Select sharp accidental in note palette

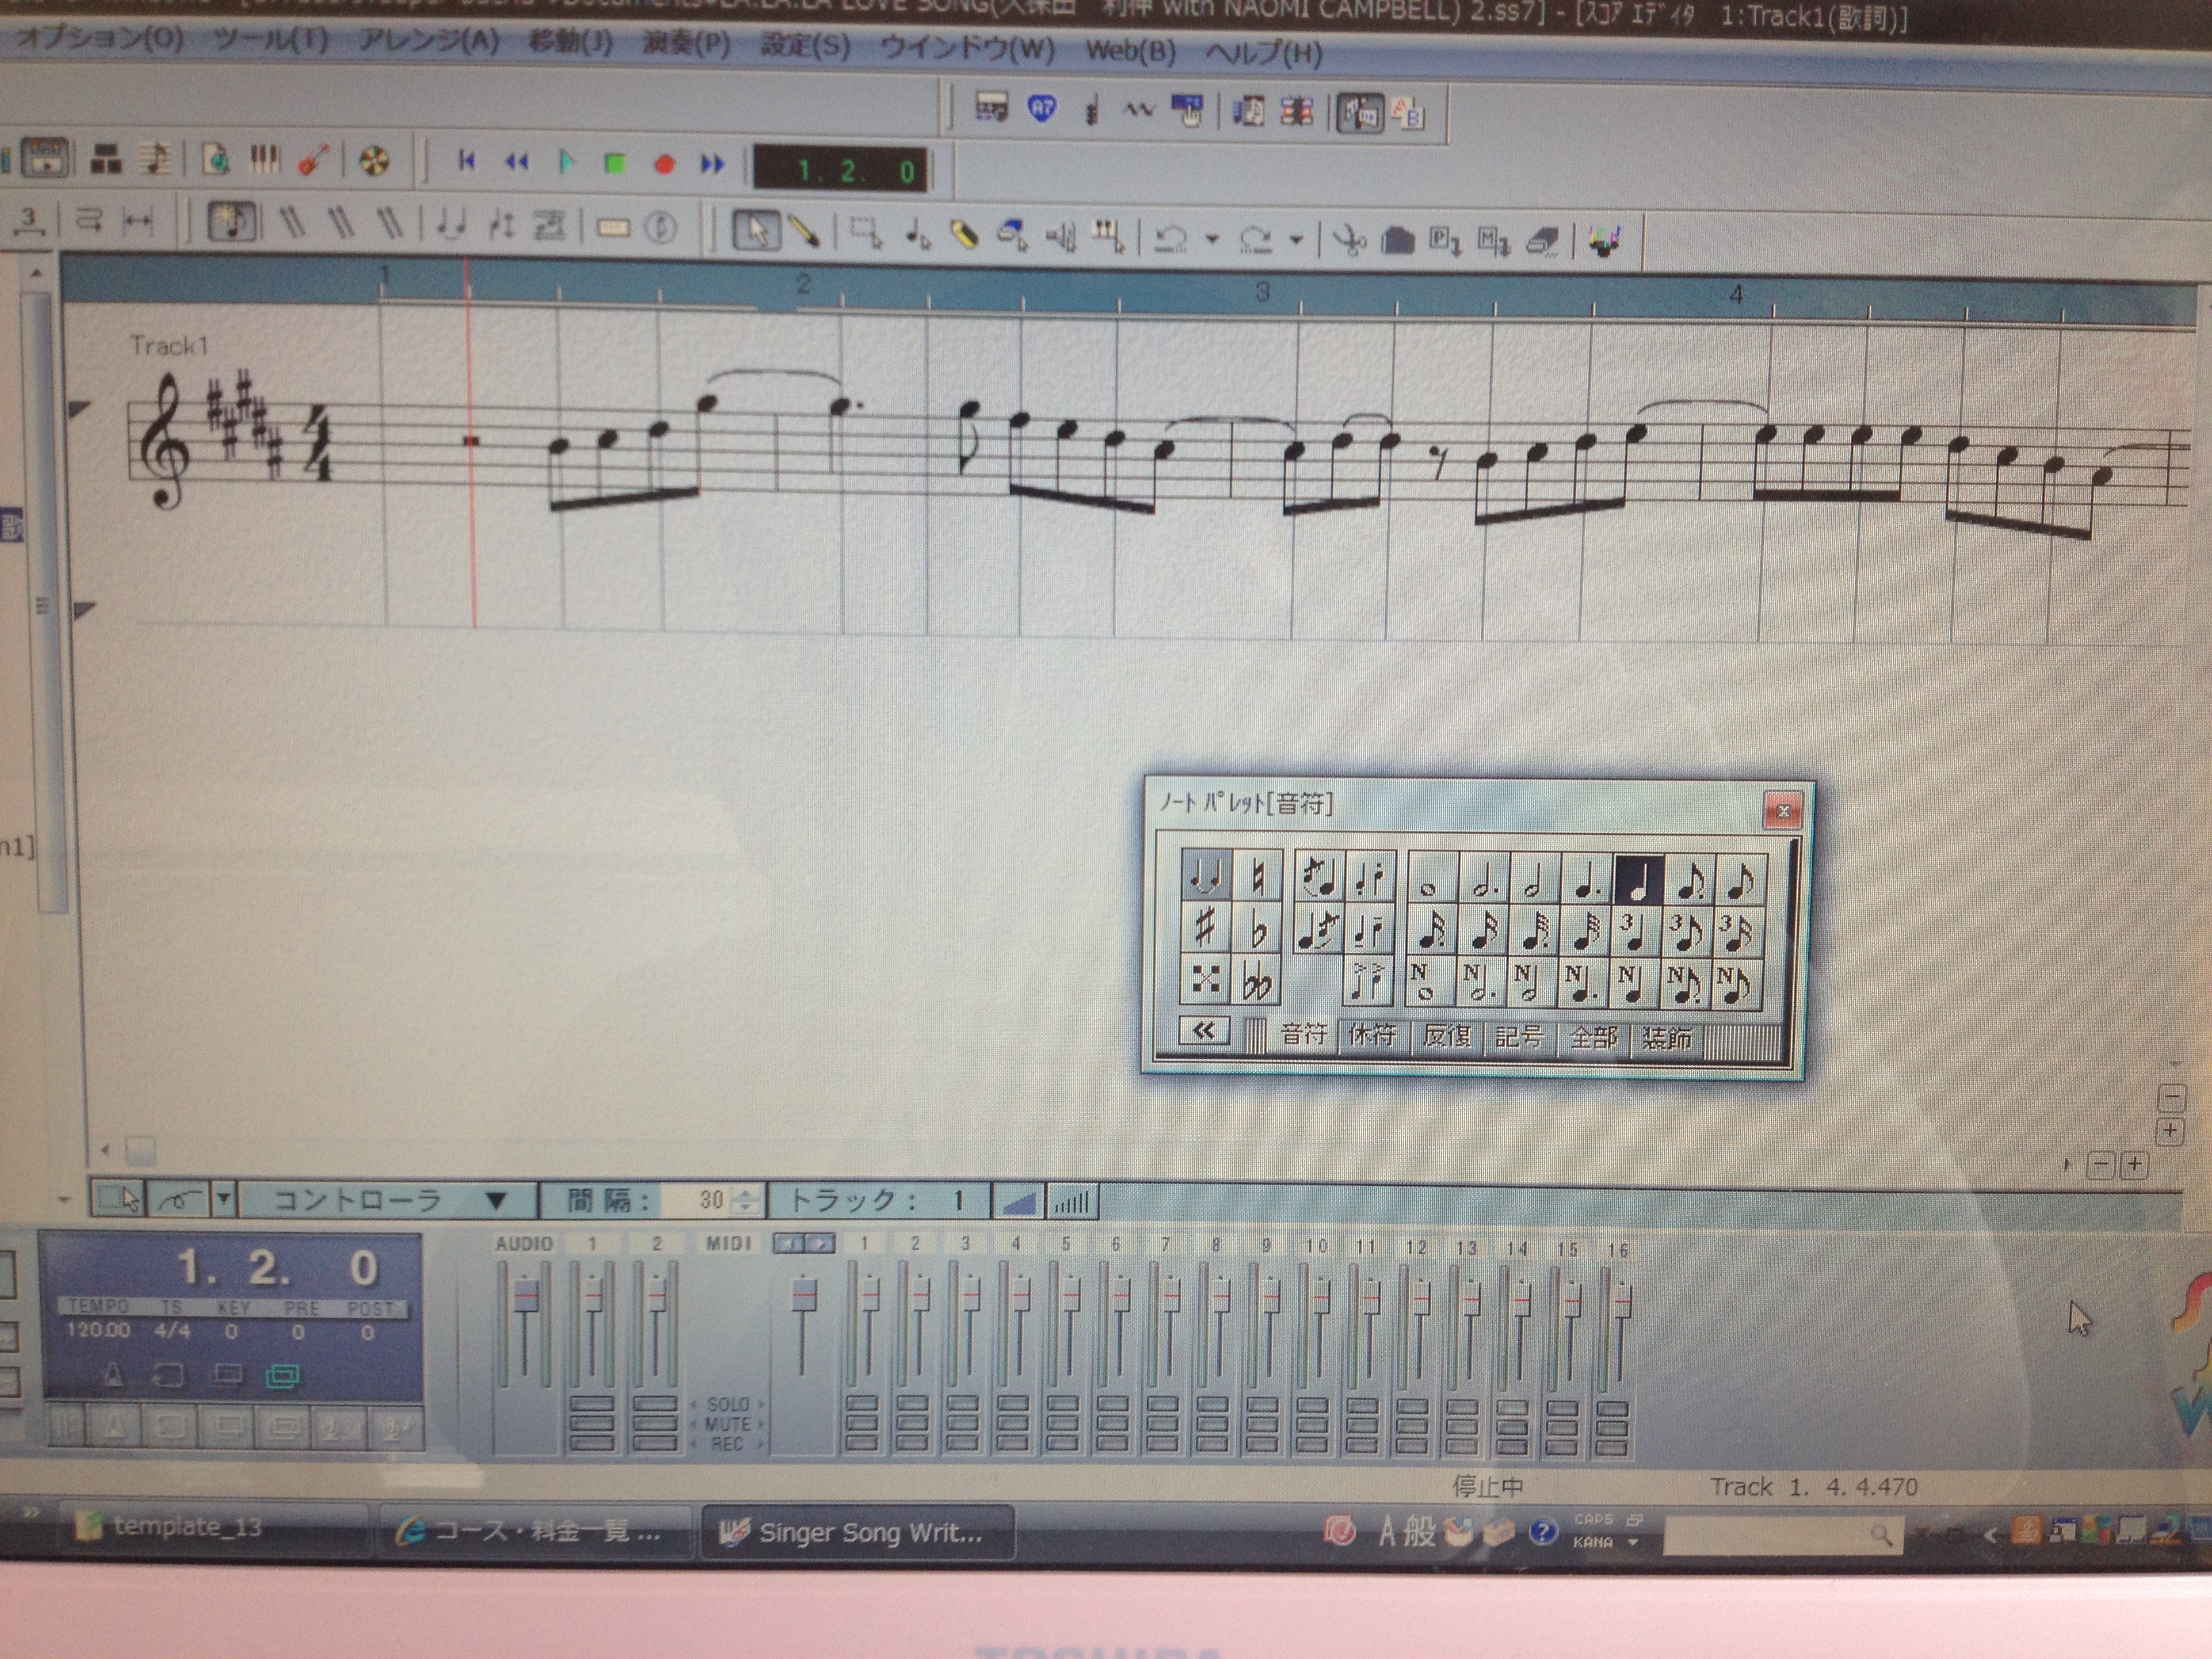point(1205,928)
